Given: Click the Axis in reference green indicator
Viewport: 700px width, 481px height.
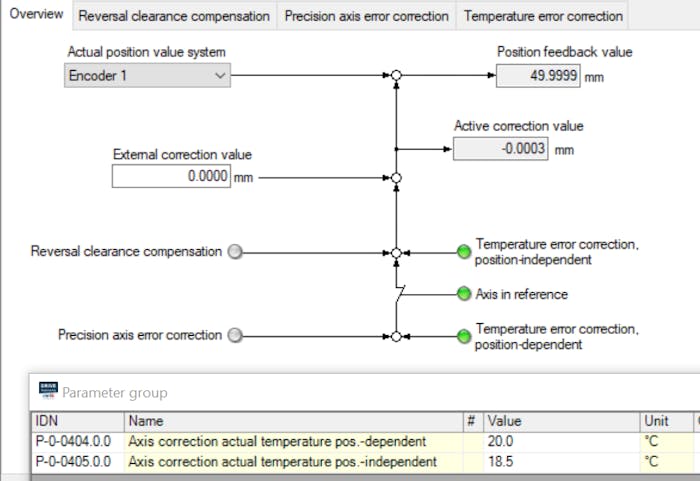Looking at the screenshot, I should [x=464, y=294].
